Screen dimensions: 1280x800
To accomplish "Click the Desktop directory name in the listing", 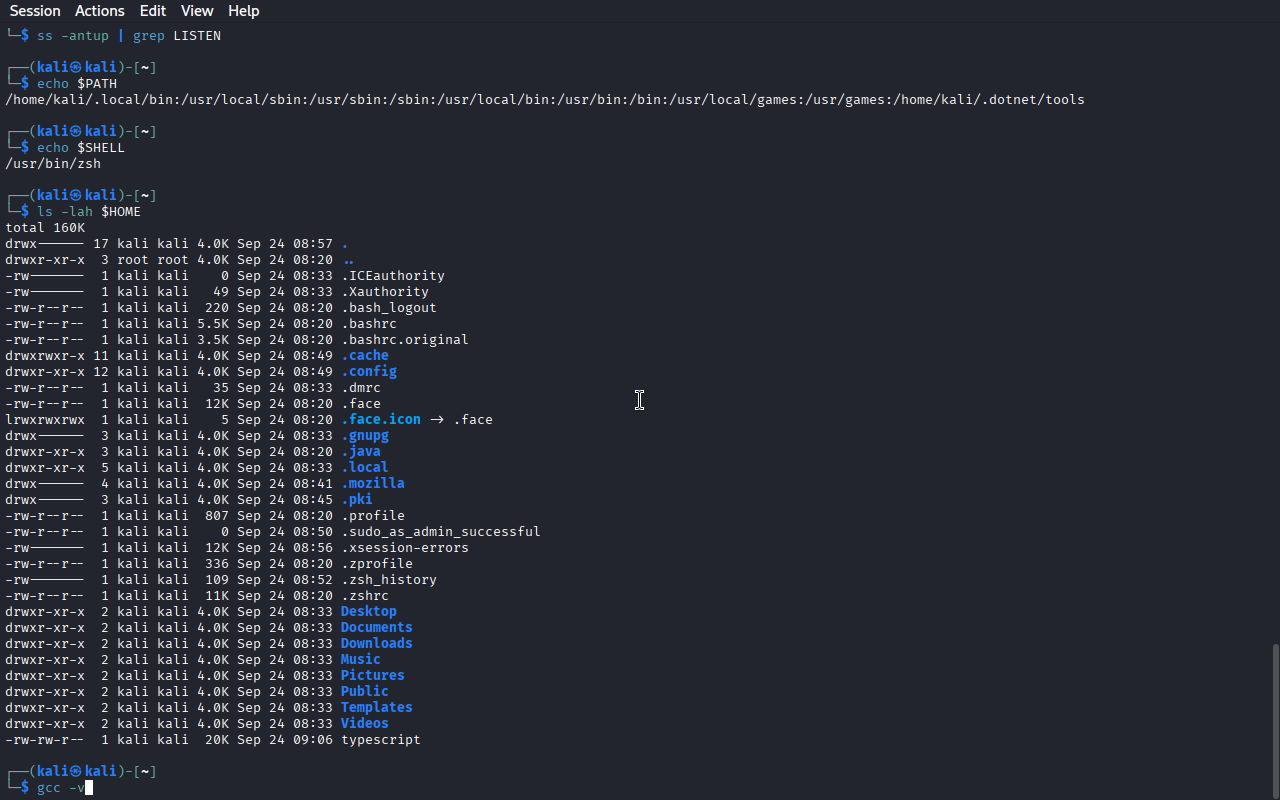I will [x=368, y=612].
